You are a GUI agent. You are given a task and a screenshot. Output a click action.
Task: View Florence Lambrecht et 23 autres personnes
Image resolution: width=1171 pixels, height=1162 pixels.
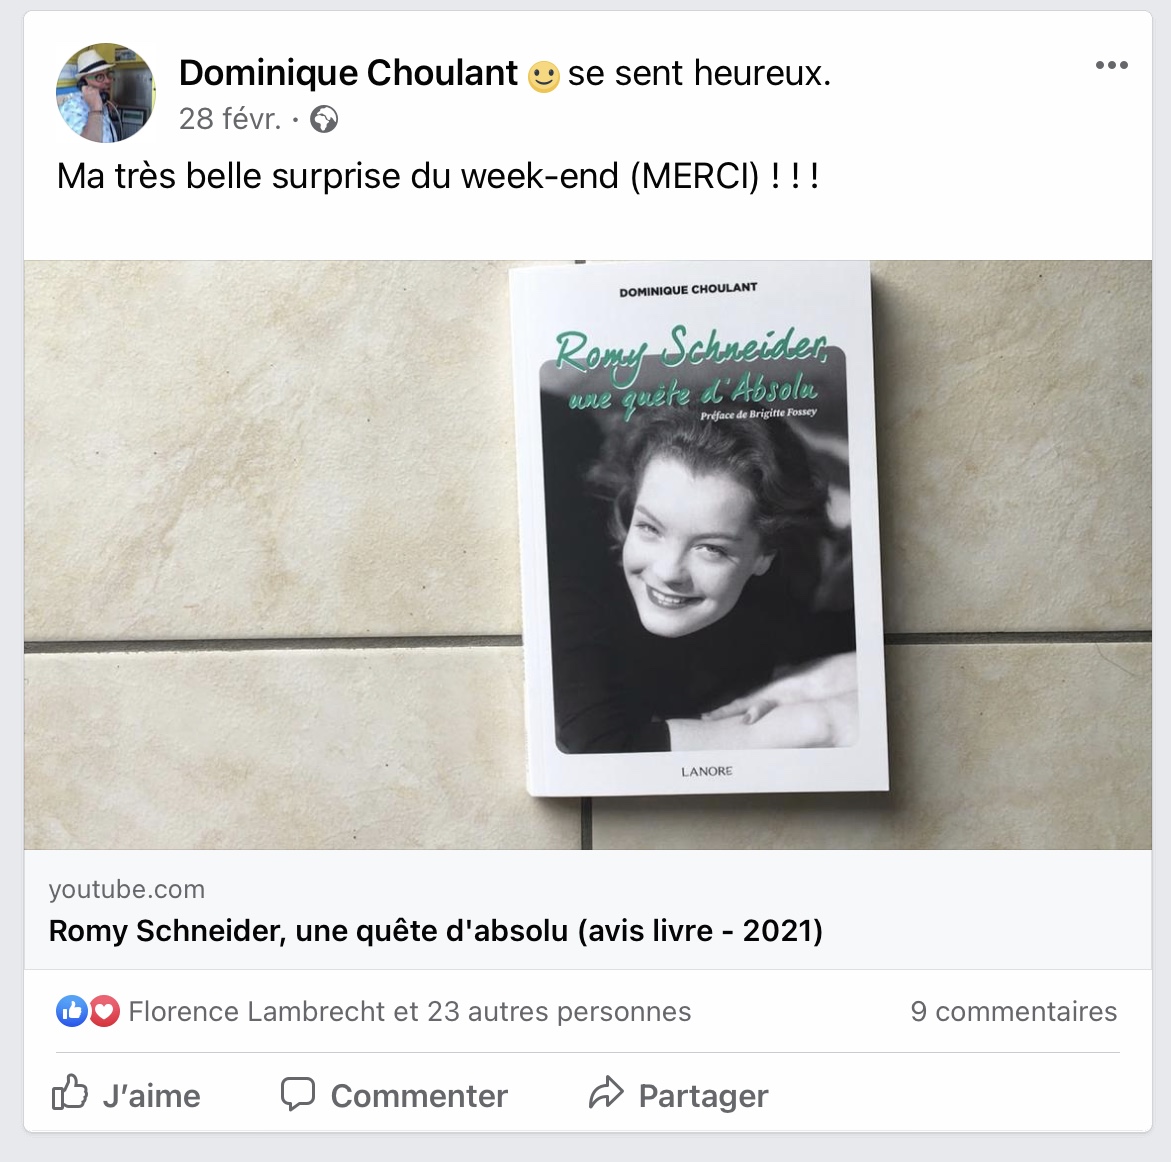(409, 1012)
